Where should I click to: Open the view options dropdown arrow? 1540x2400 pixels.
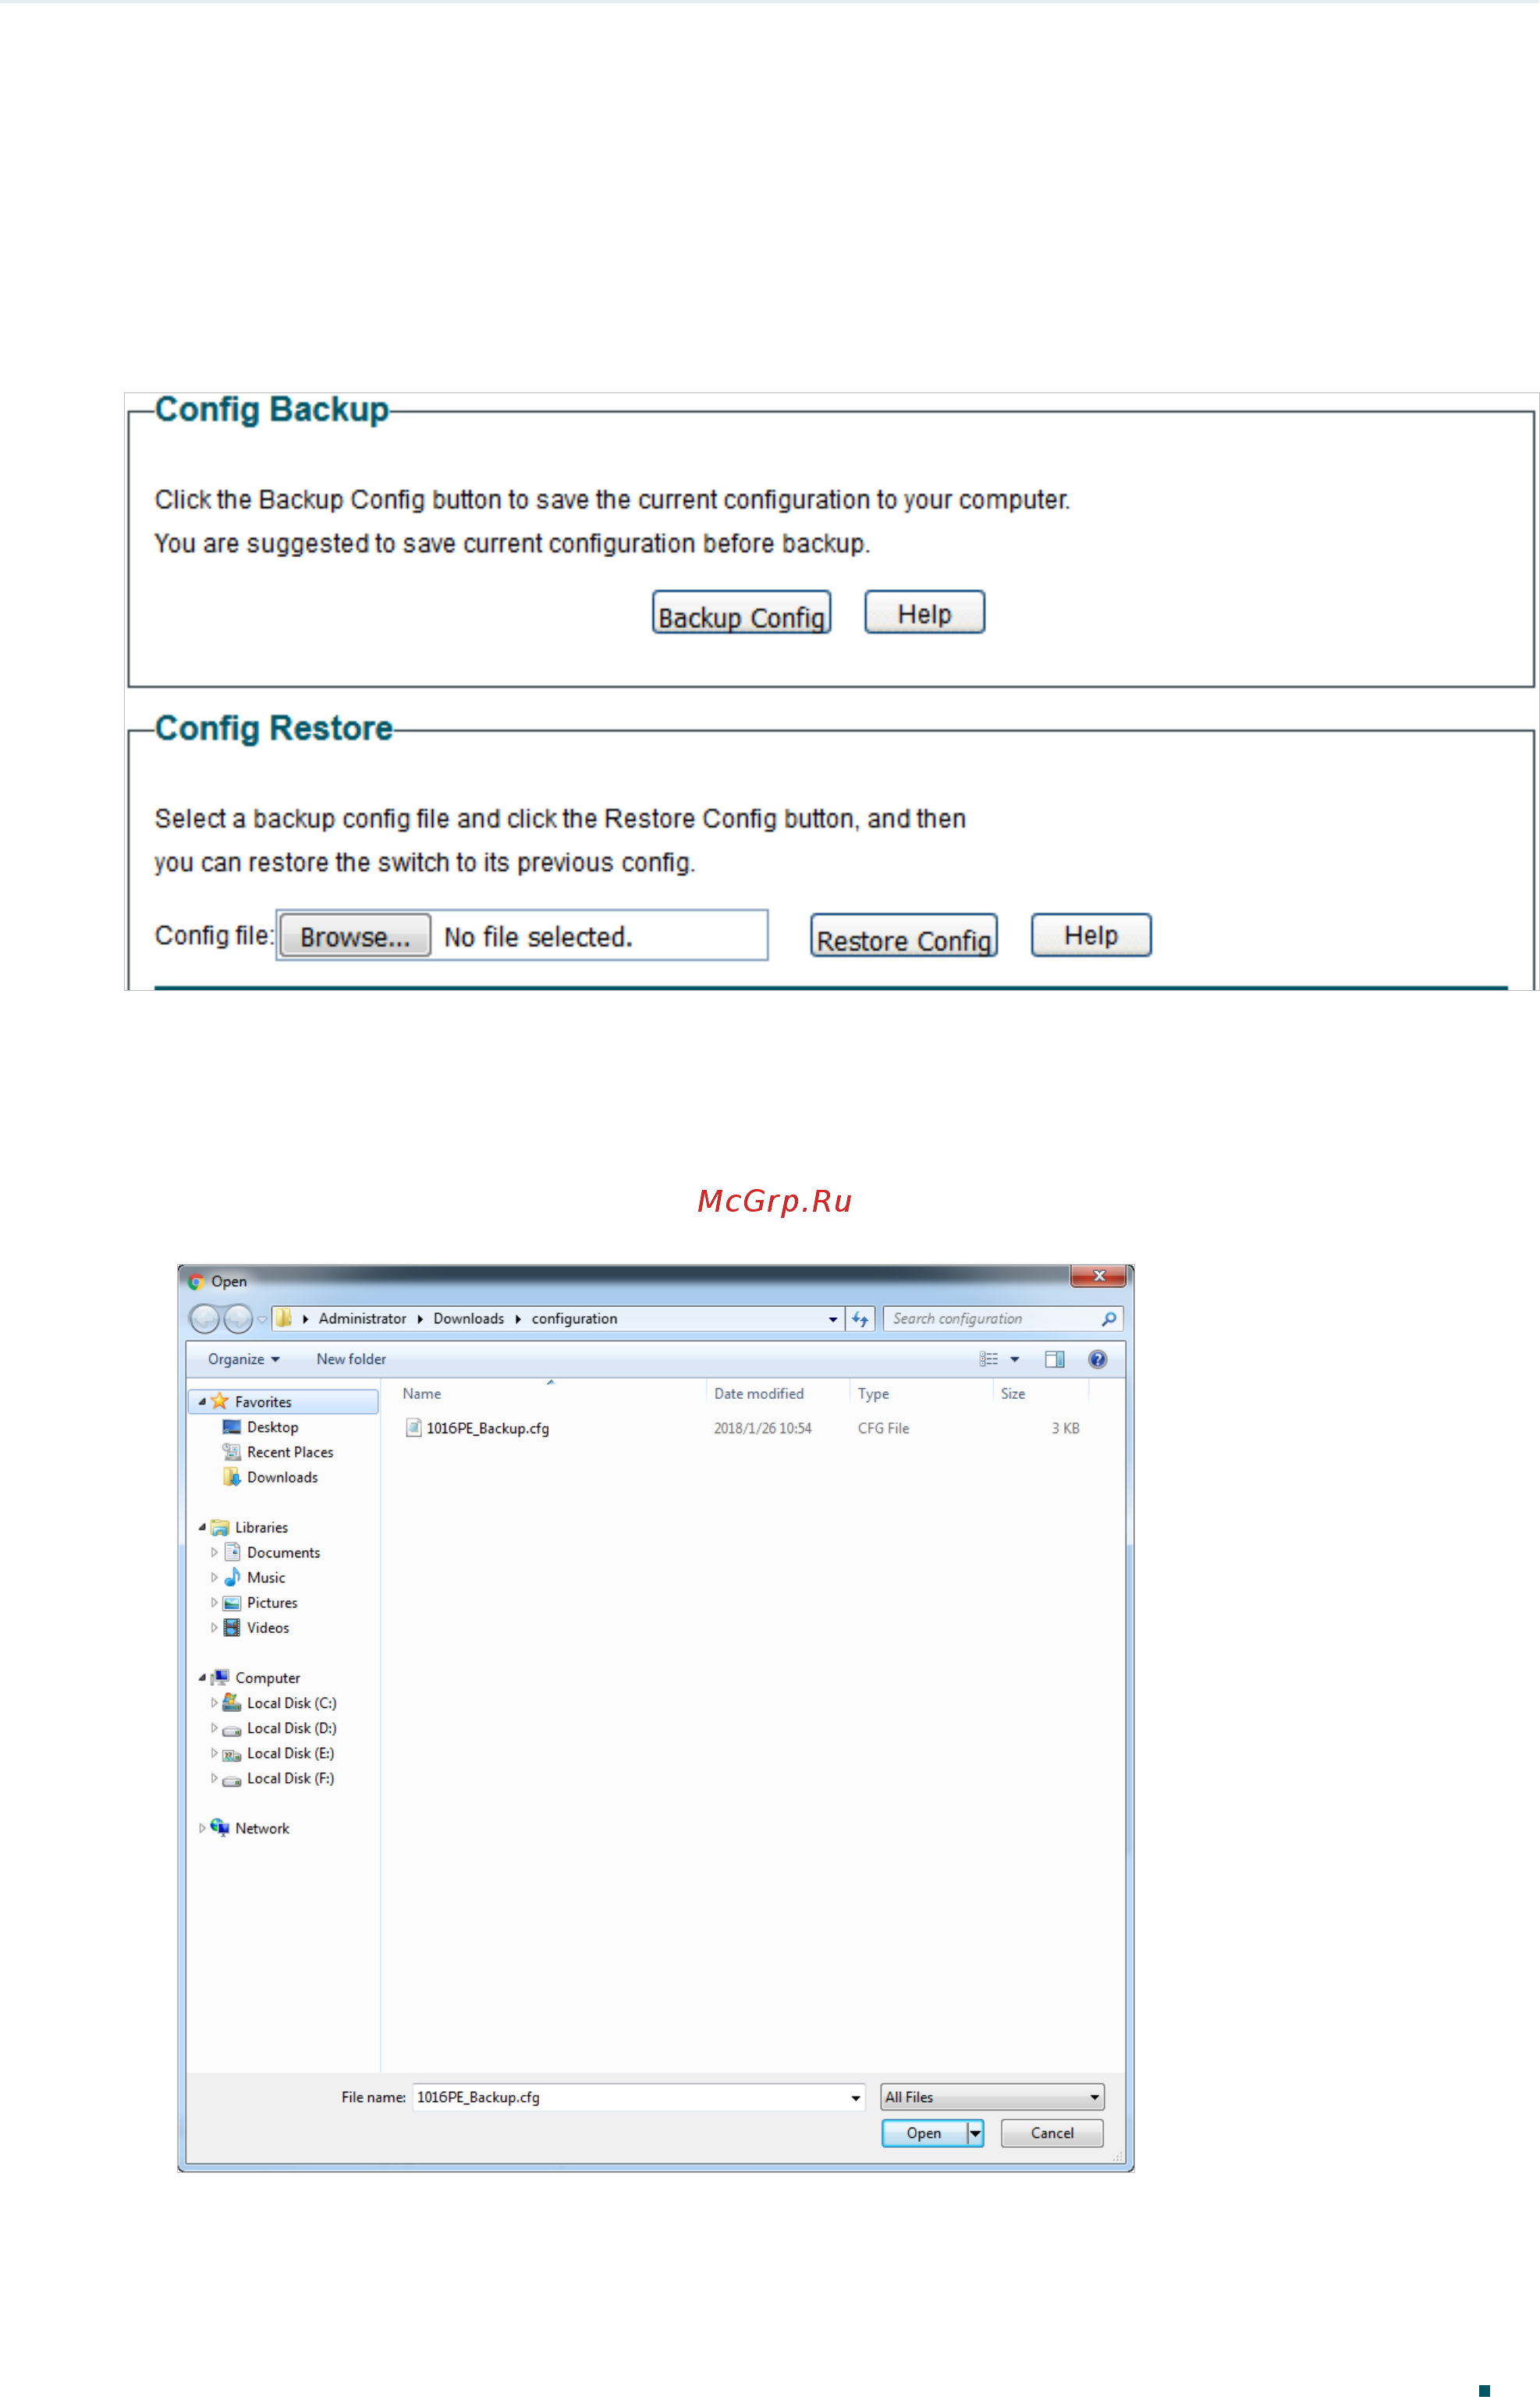tap(1015, 1359)
